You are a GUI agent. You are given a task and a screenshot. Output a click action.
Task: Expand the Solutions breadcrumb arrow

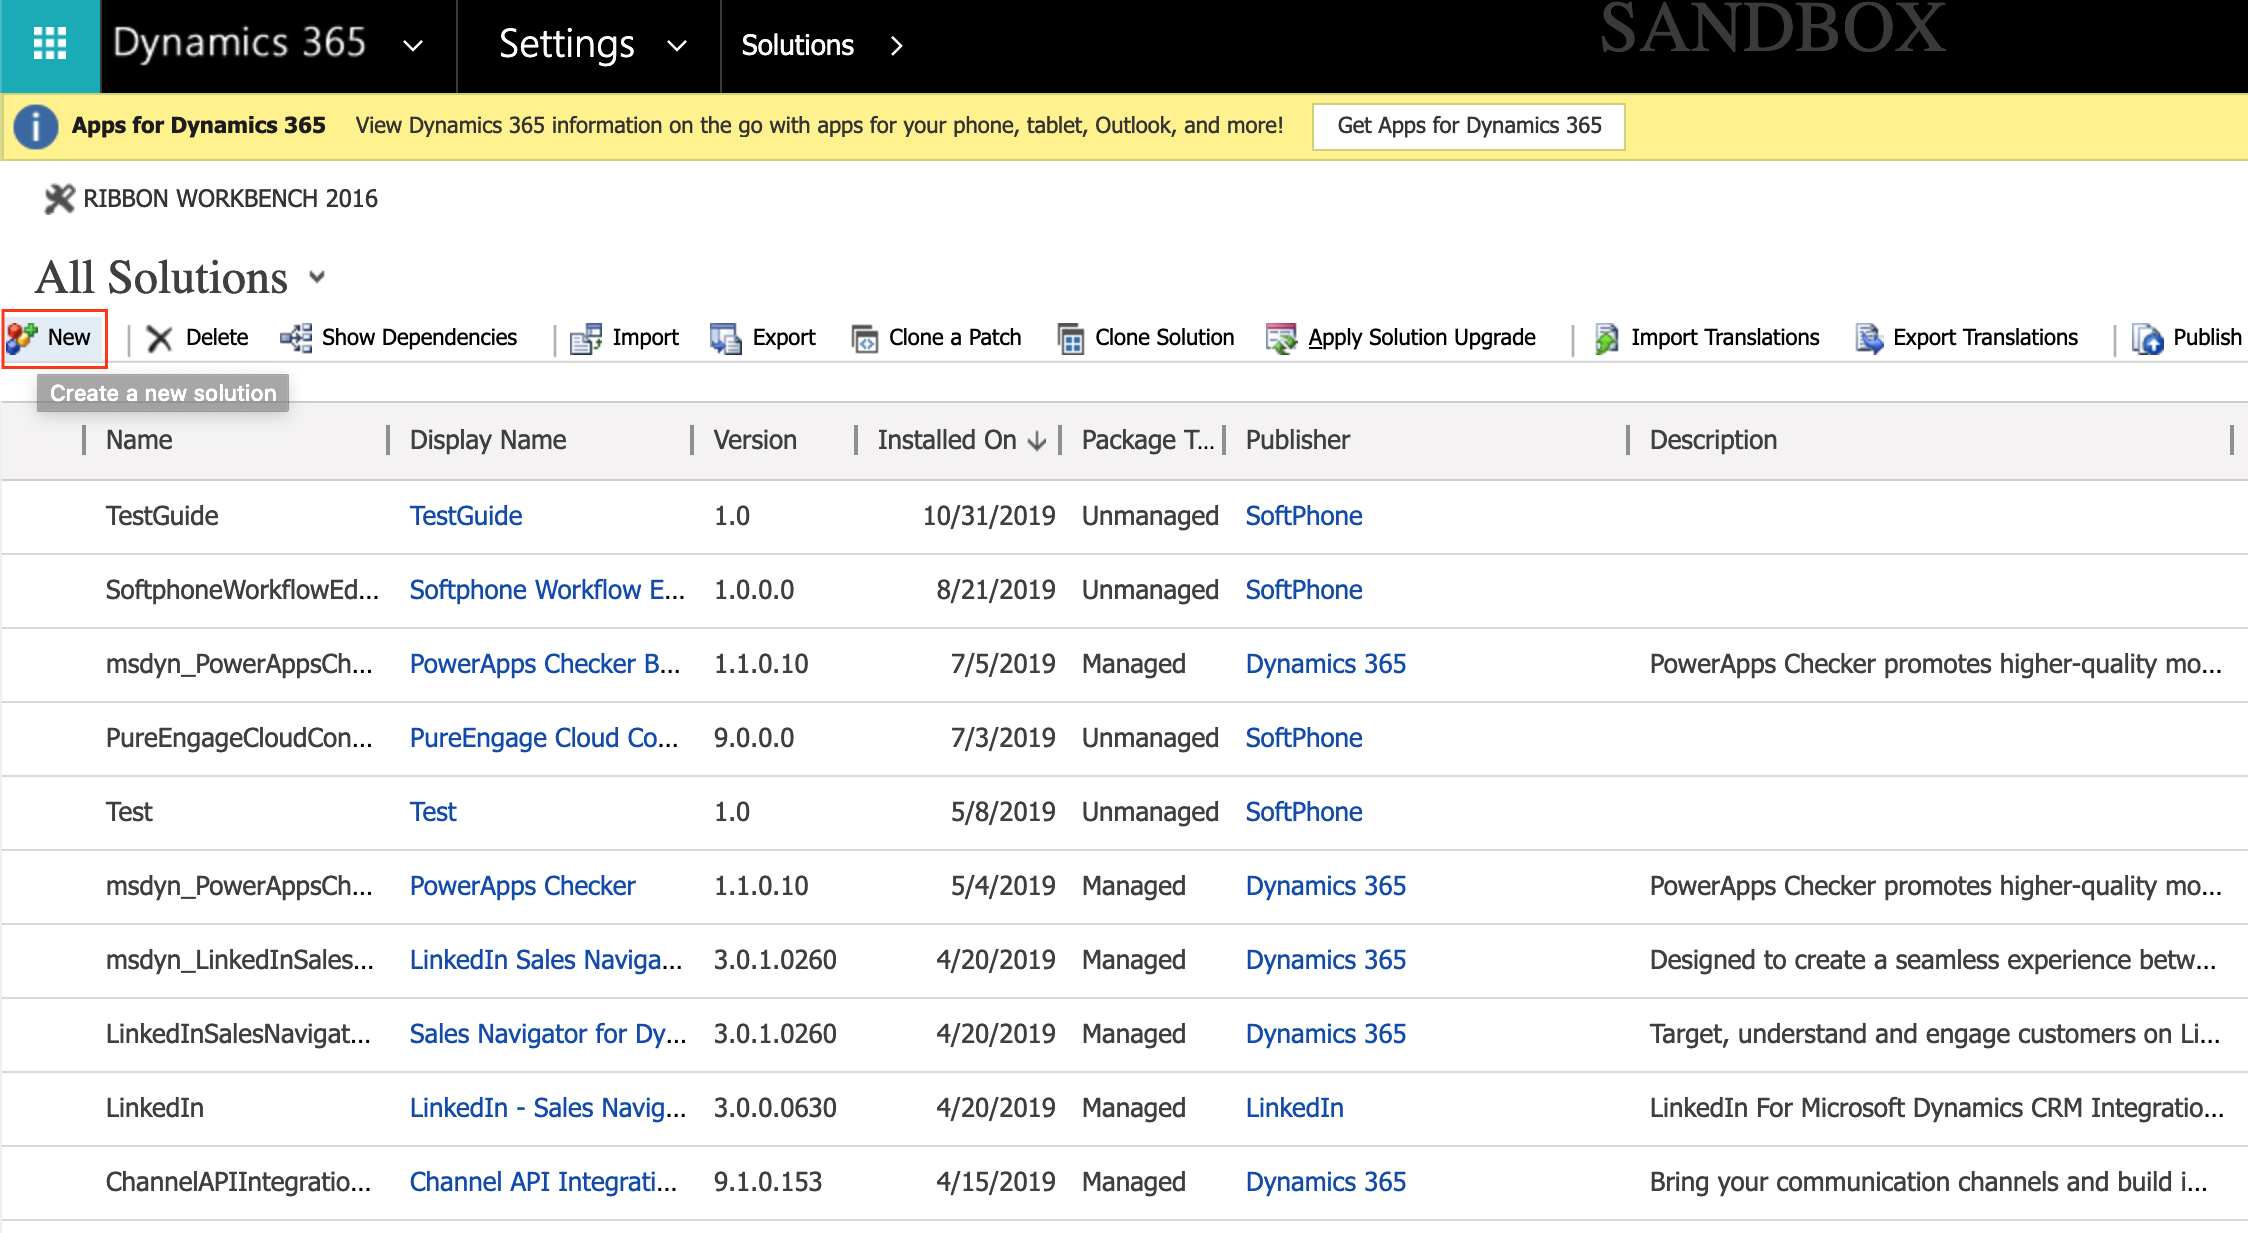(x=896, y=45)
